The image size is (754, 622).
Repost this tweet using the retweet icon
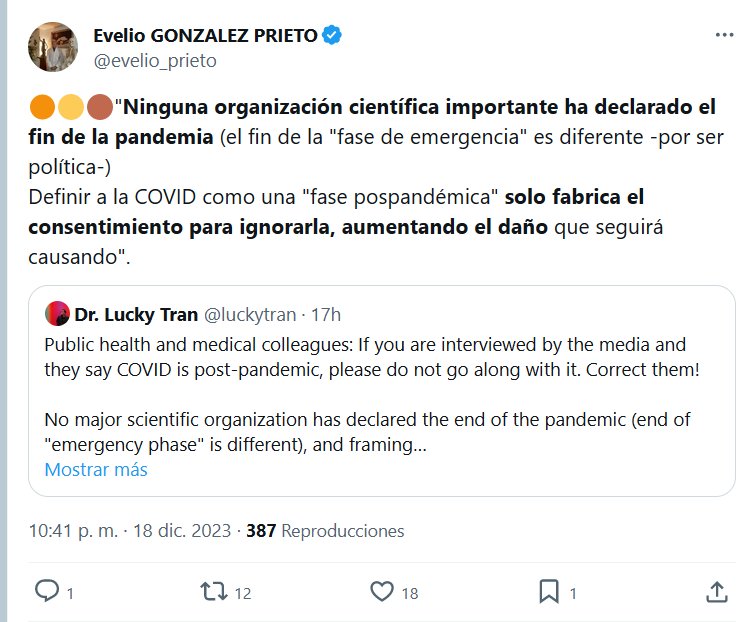[214, 591]
